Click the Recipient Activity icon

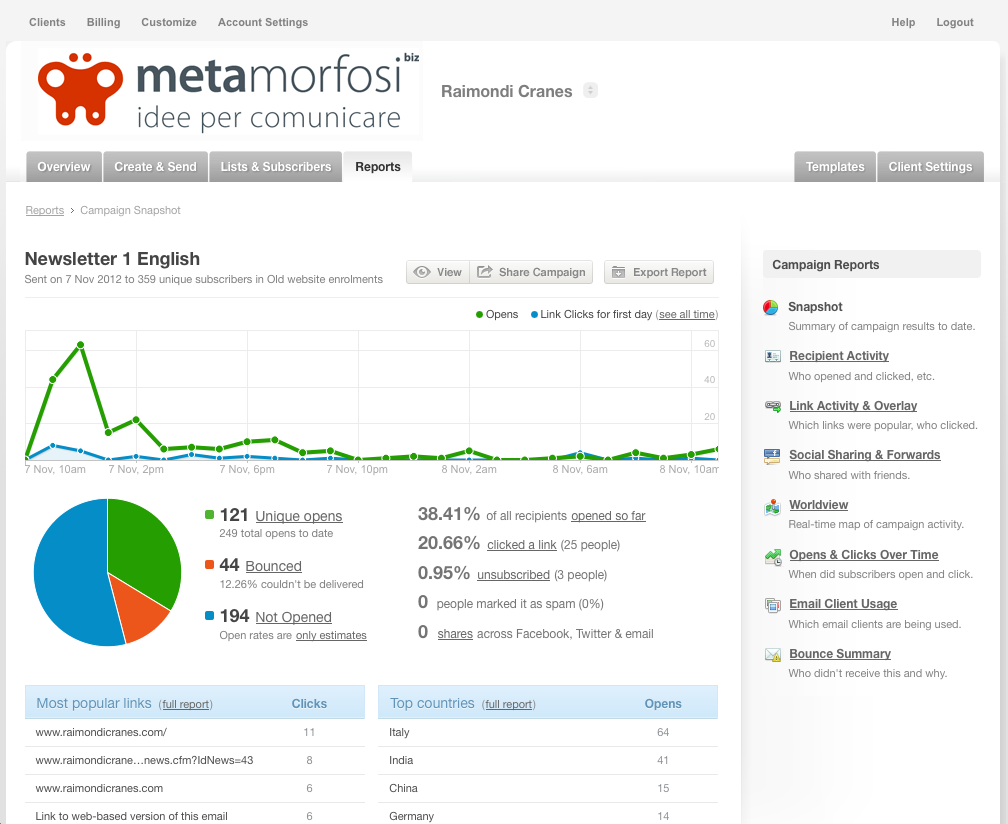[773, 356]
